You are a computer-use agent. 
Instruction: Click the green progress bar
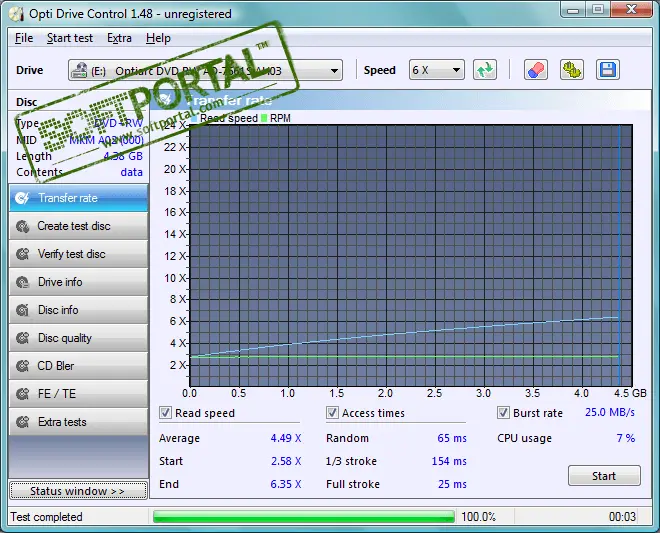[x=300, y=517]
